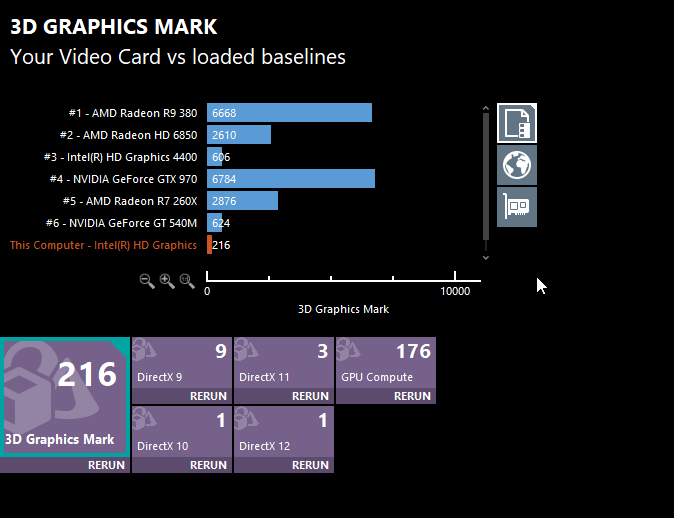Click the orange 216 score bar

pos(209,245)
